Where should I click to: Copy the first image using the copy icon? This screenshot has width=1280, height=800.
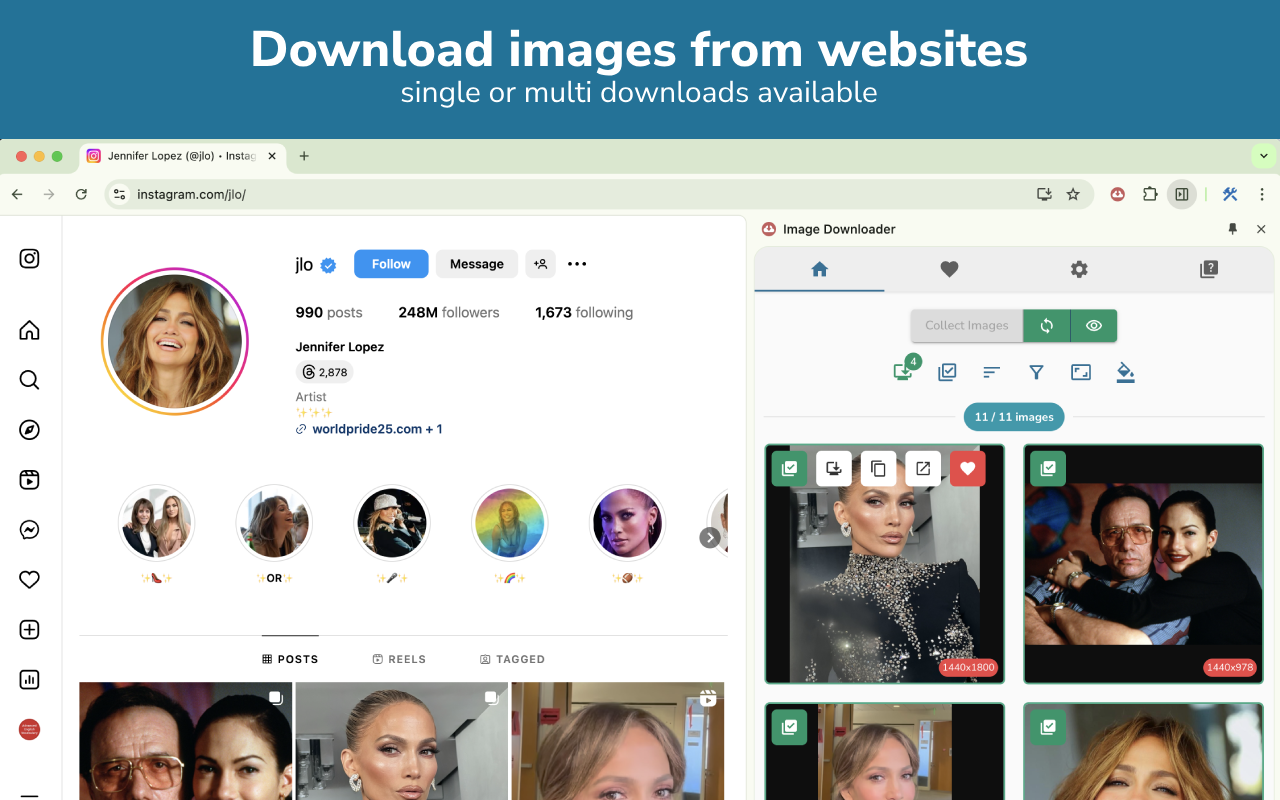click(x=878, y=467)
